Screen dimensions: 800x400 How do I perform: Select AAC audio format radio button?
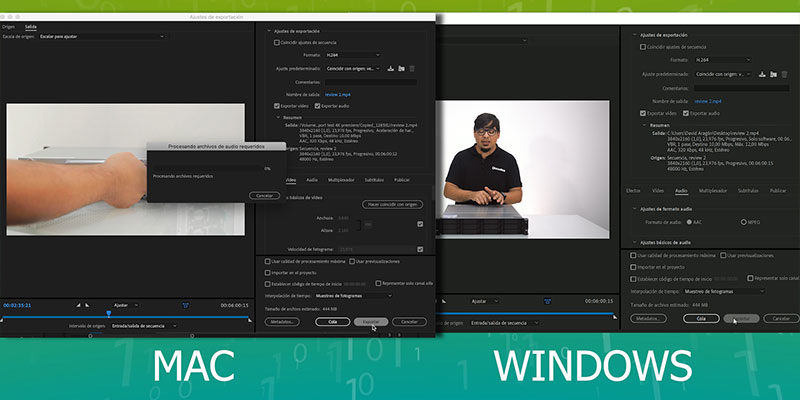tap(689, 222)
